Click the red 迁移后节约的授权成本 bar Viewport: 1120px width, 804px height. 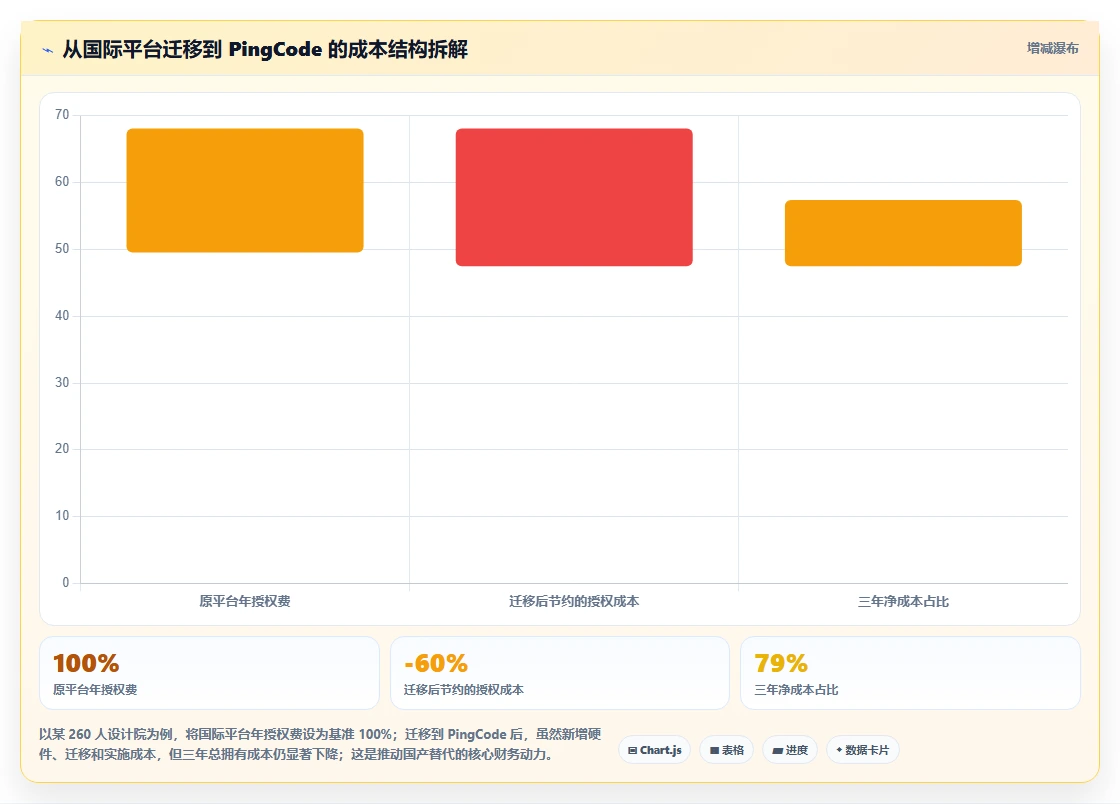point(574,197)
